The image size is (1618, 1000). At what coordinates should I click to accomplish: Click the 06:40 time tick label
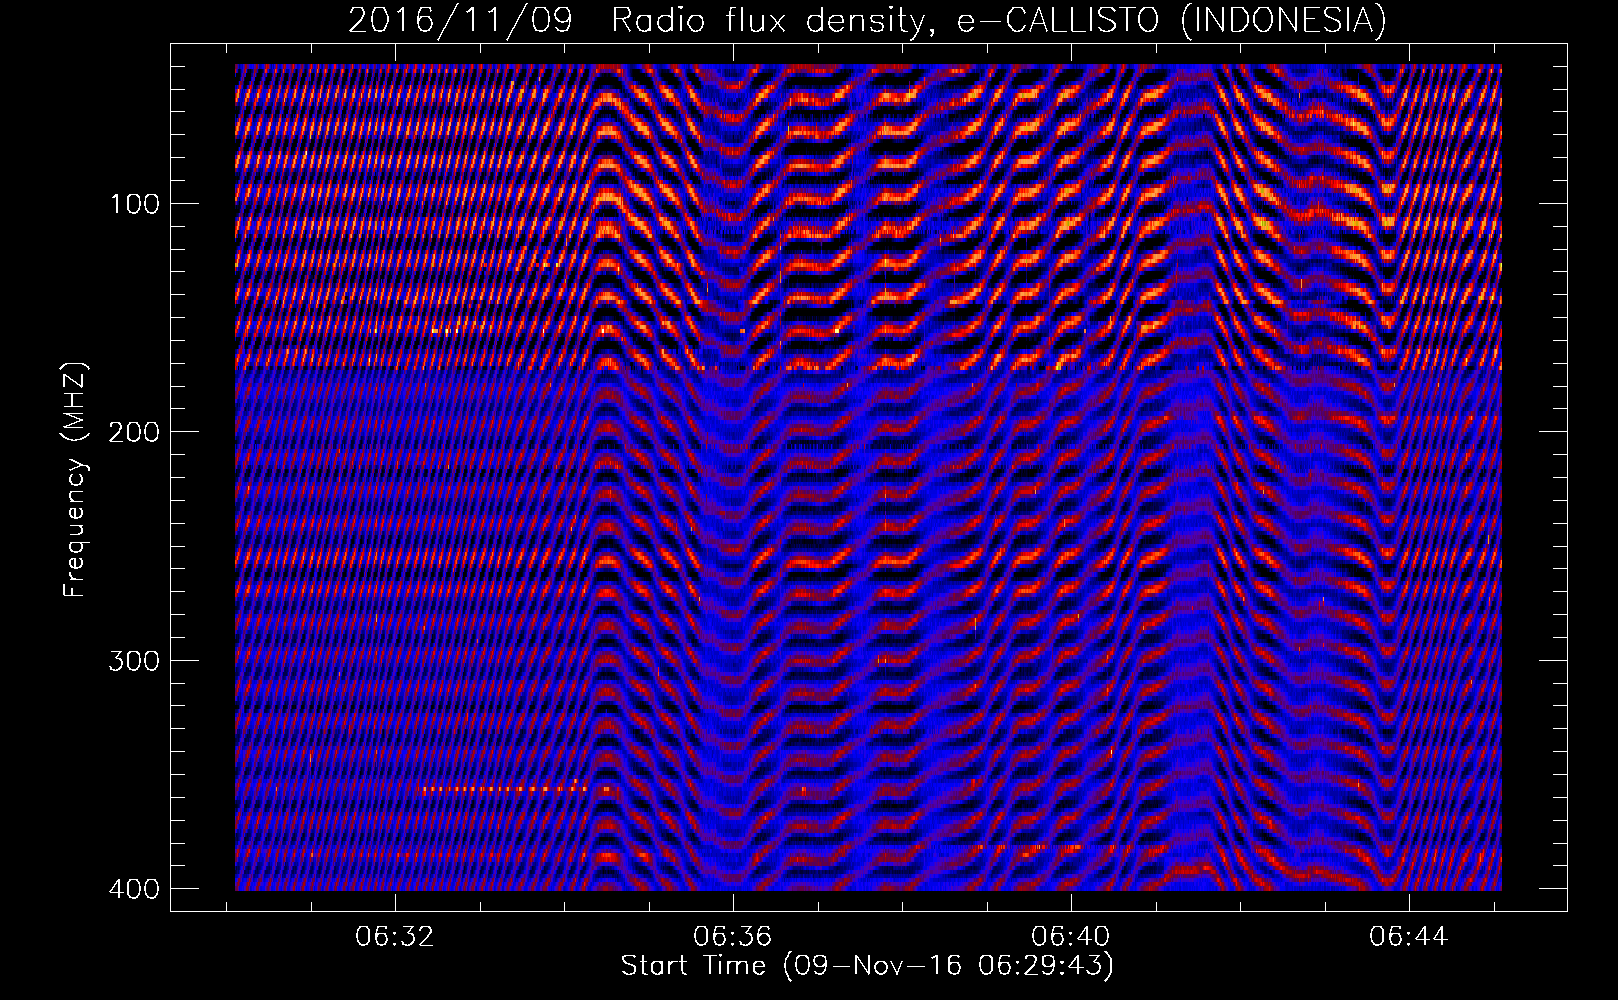click(x=1072, y=937)
